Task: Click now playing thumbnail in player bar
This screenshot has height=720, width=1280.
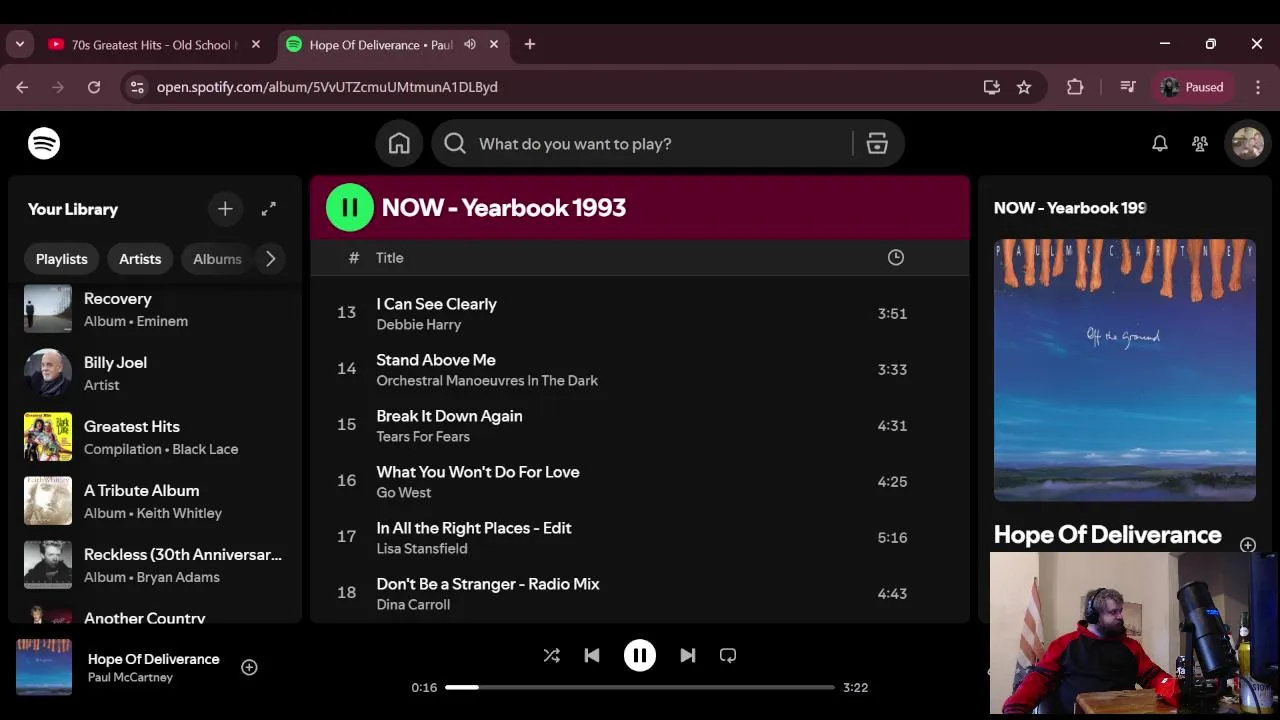Action: click(44, 667)
